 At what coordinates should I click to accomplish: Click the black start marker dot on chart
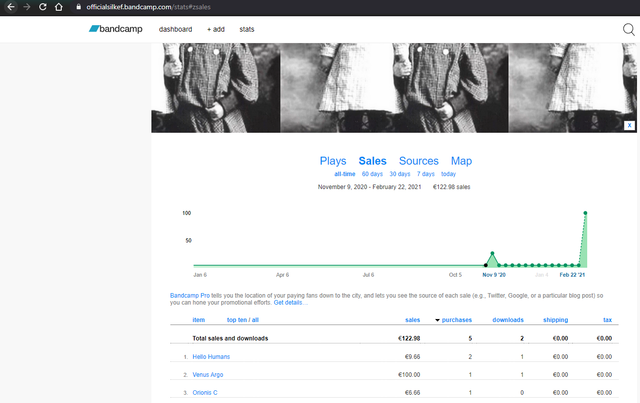(485, 265)
